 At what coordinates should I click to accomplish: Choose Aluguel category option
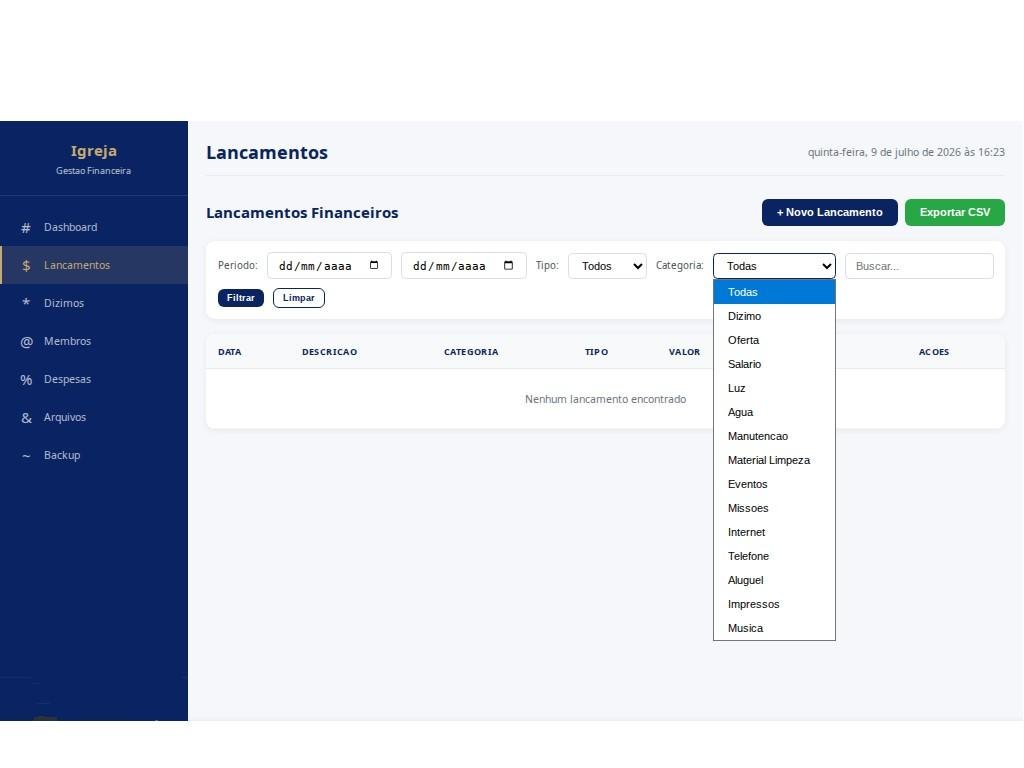[x=775, y=581]
